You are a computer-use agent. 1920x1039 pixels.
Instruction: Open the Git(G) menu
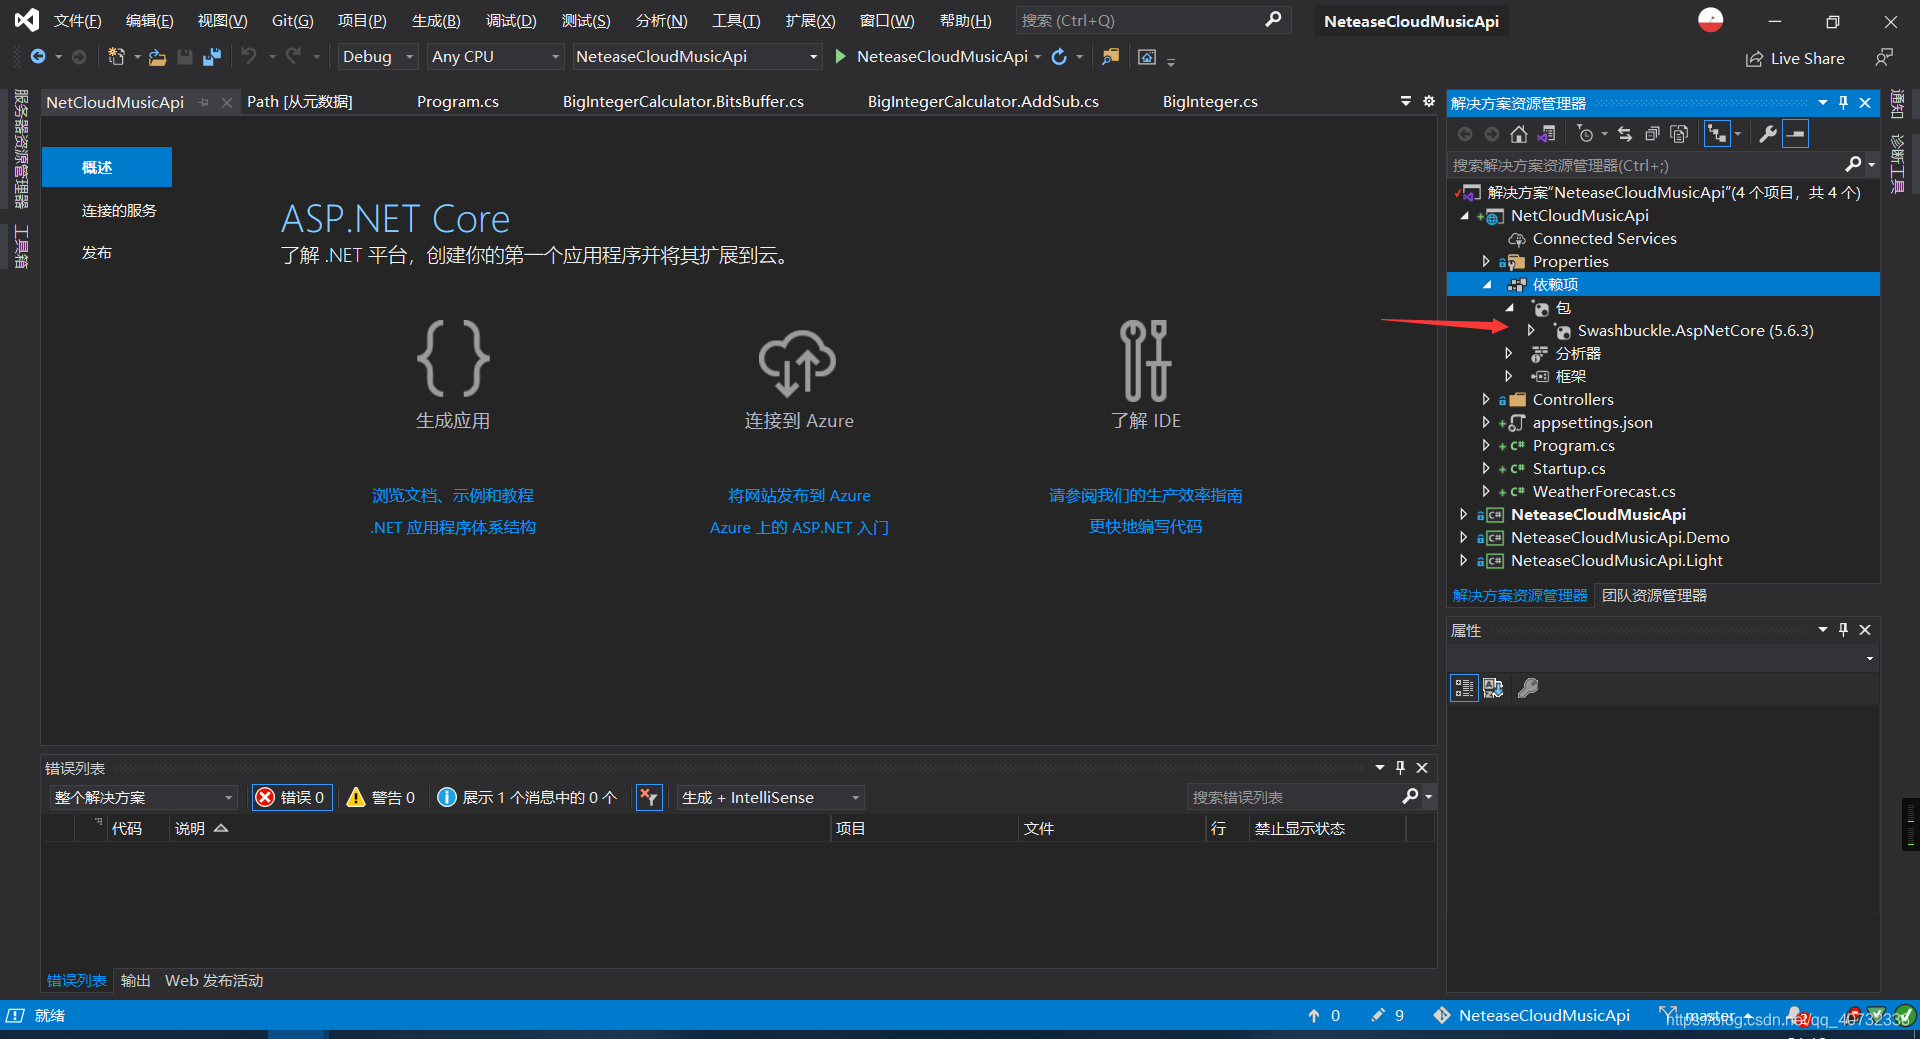pyautogui.click(x=293, y=21)
